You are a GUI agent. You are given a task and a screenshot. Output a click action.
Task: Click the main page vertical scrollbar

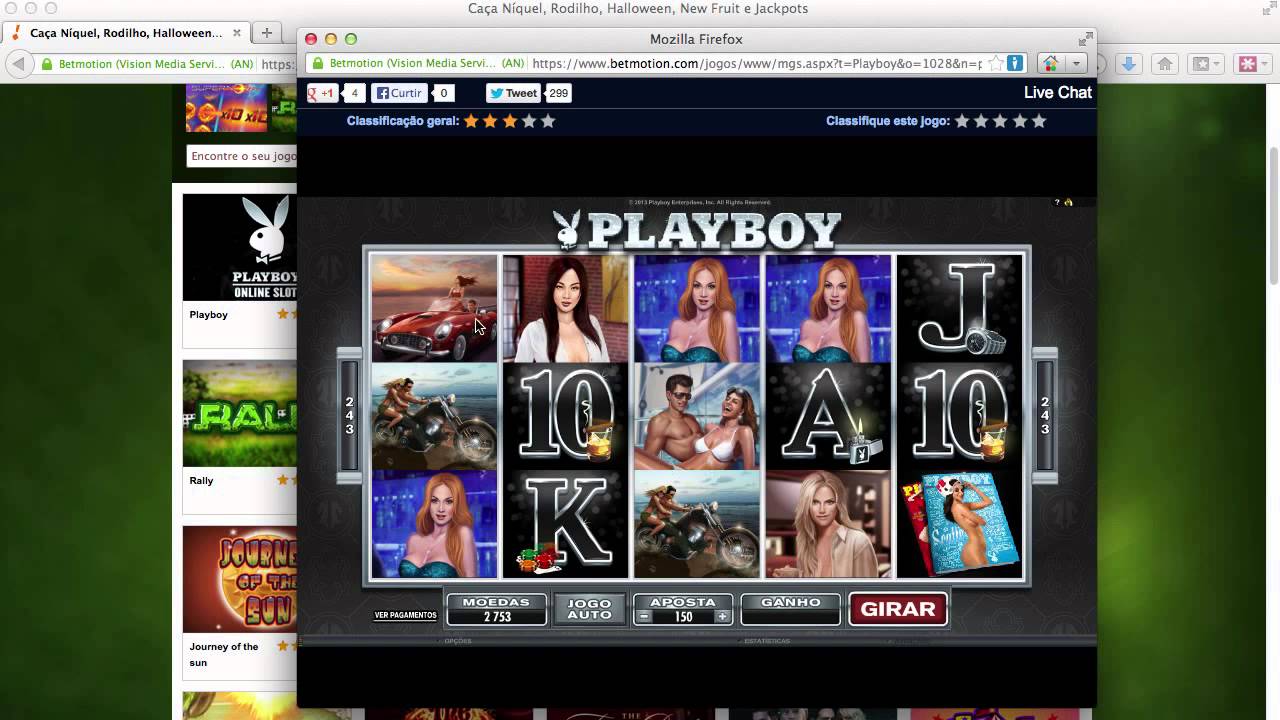(x=1274, y=216)
